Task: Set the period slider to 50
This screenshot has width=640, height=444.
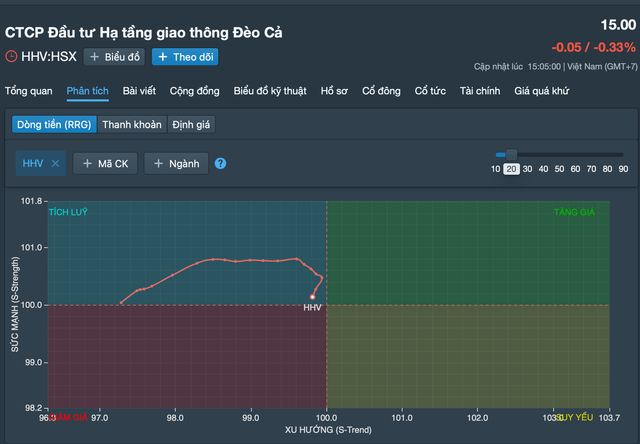Action: click(559, 169)
